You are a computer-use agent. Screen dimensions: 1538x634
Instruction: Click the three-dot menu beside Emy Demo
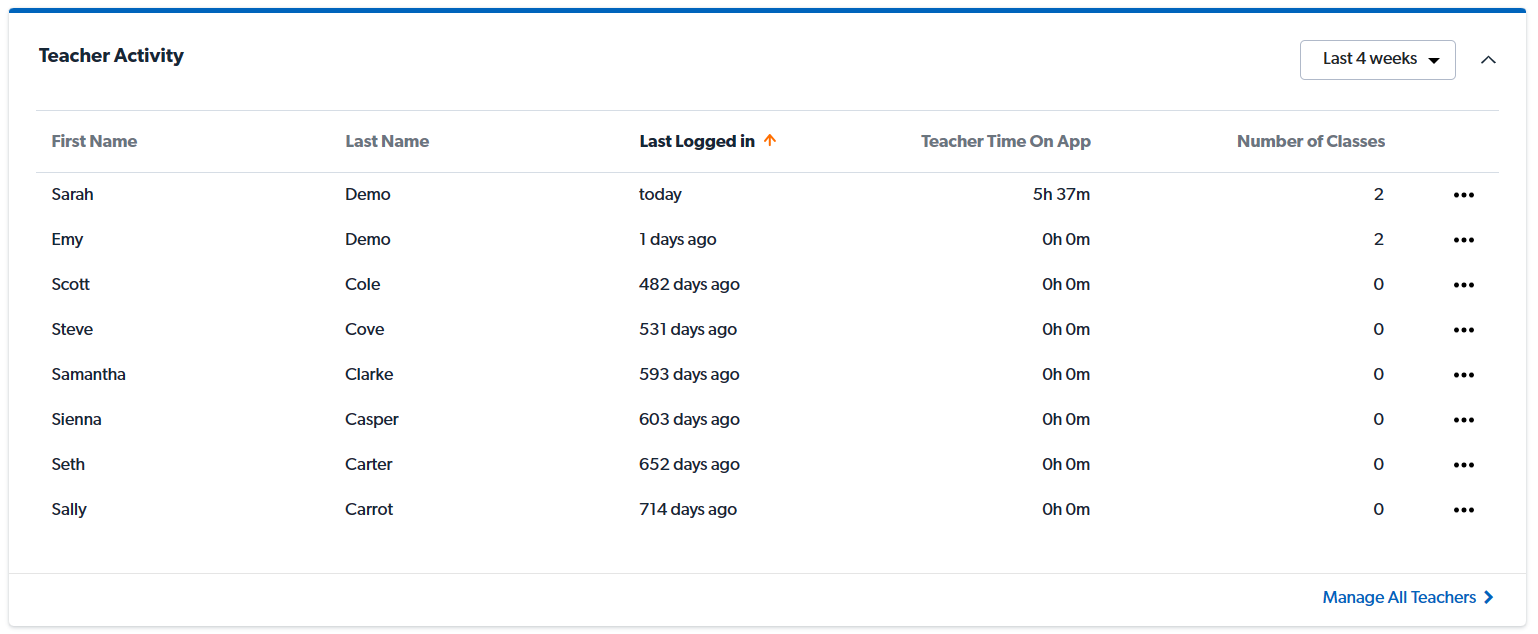(x=1464, y=239)
